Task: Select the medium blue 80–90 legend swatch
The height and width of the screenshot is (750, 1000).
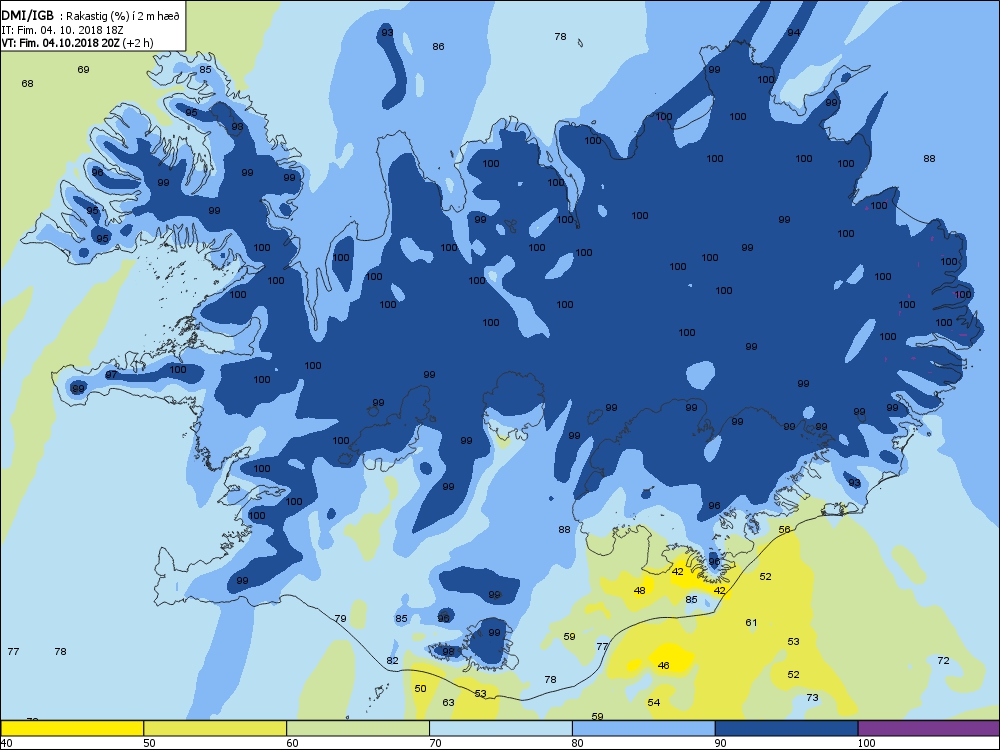Action: pyautogui.click(x=643, y=728)
